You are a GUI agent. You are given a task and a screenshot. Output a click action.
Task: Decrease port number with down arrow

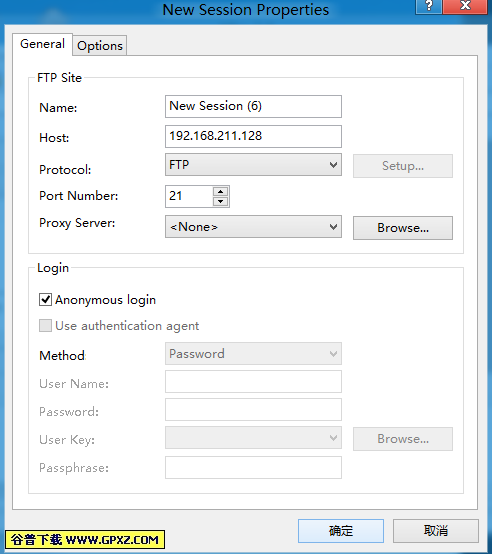tap(221, 201)
